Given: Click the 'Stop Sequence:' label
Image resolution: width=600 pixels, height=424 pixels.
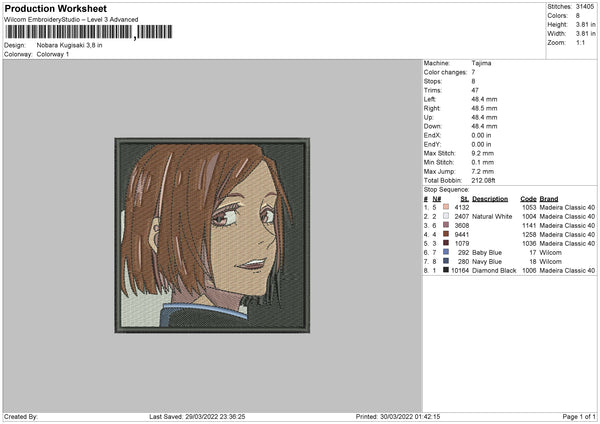Looking at the screenshot, I should coord(446,189).
